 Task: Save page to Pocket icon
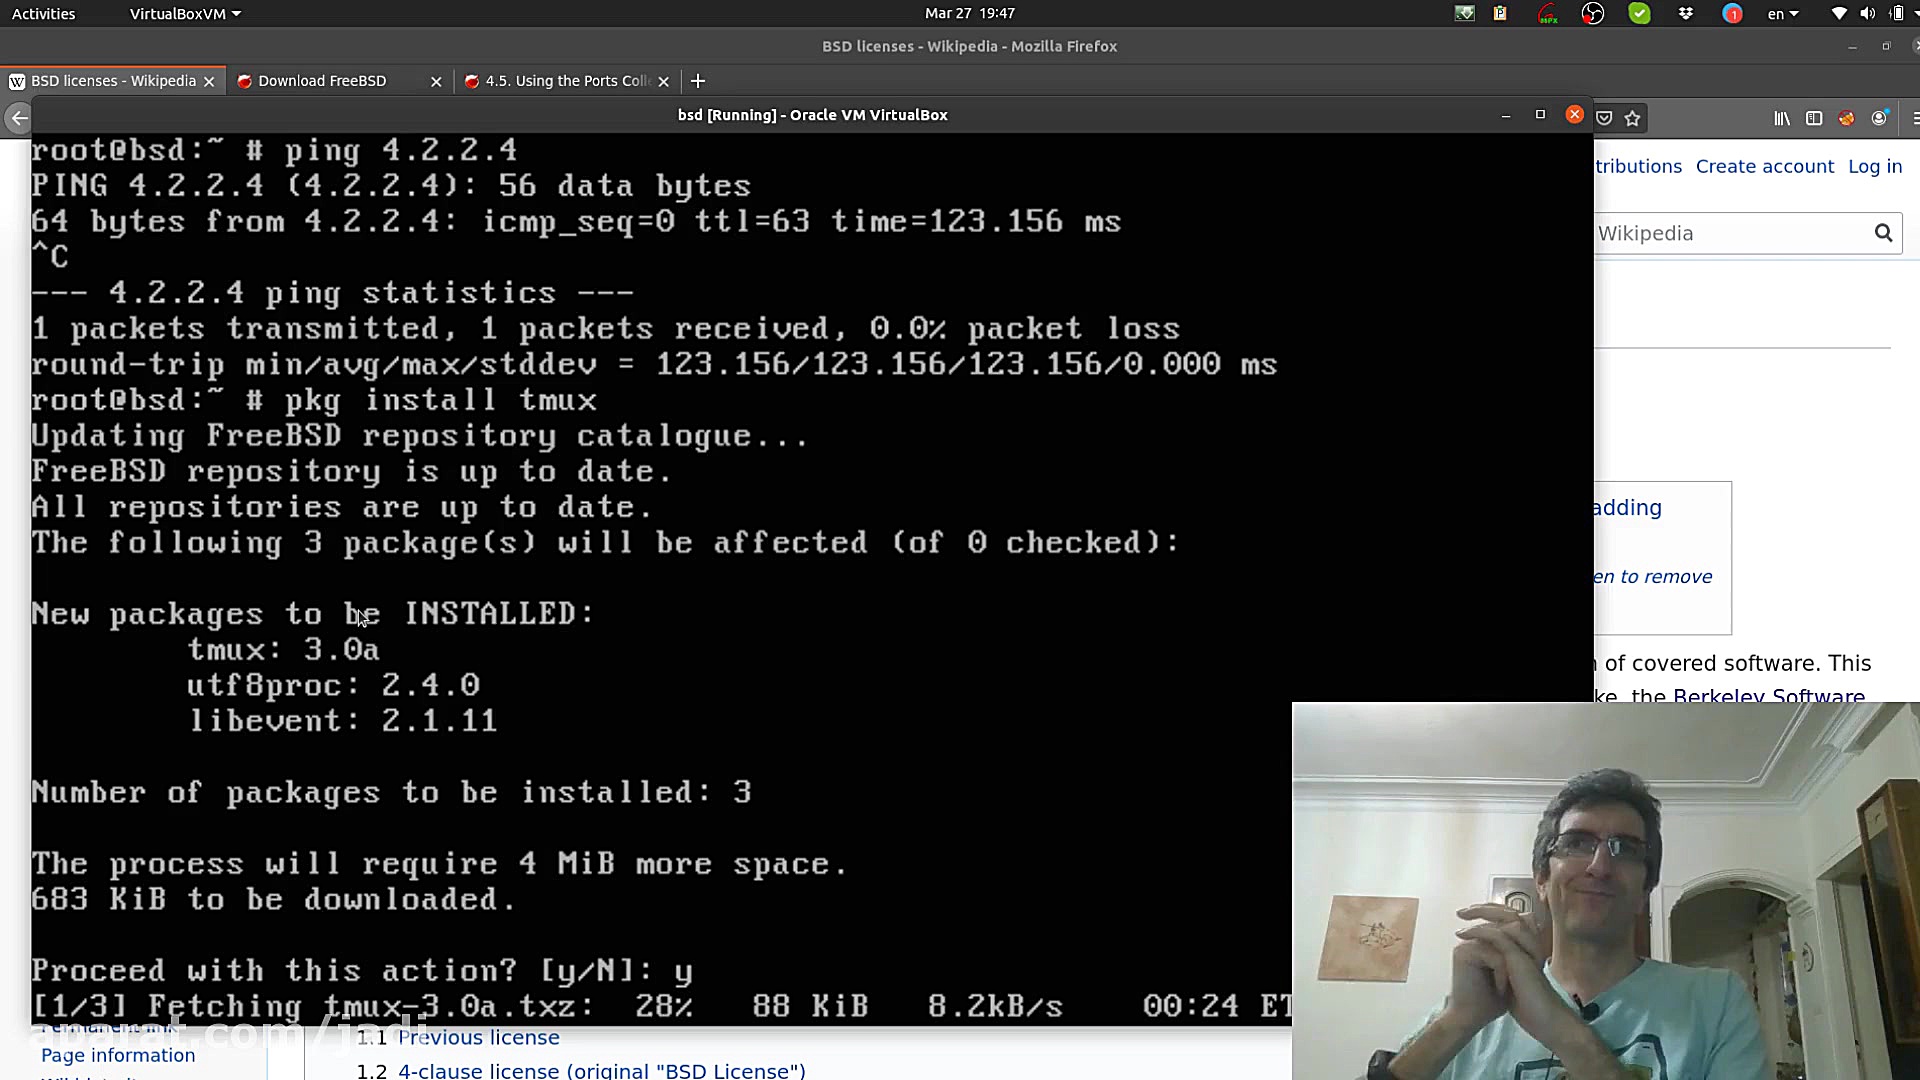[1604, 118]
